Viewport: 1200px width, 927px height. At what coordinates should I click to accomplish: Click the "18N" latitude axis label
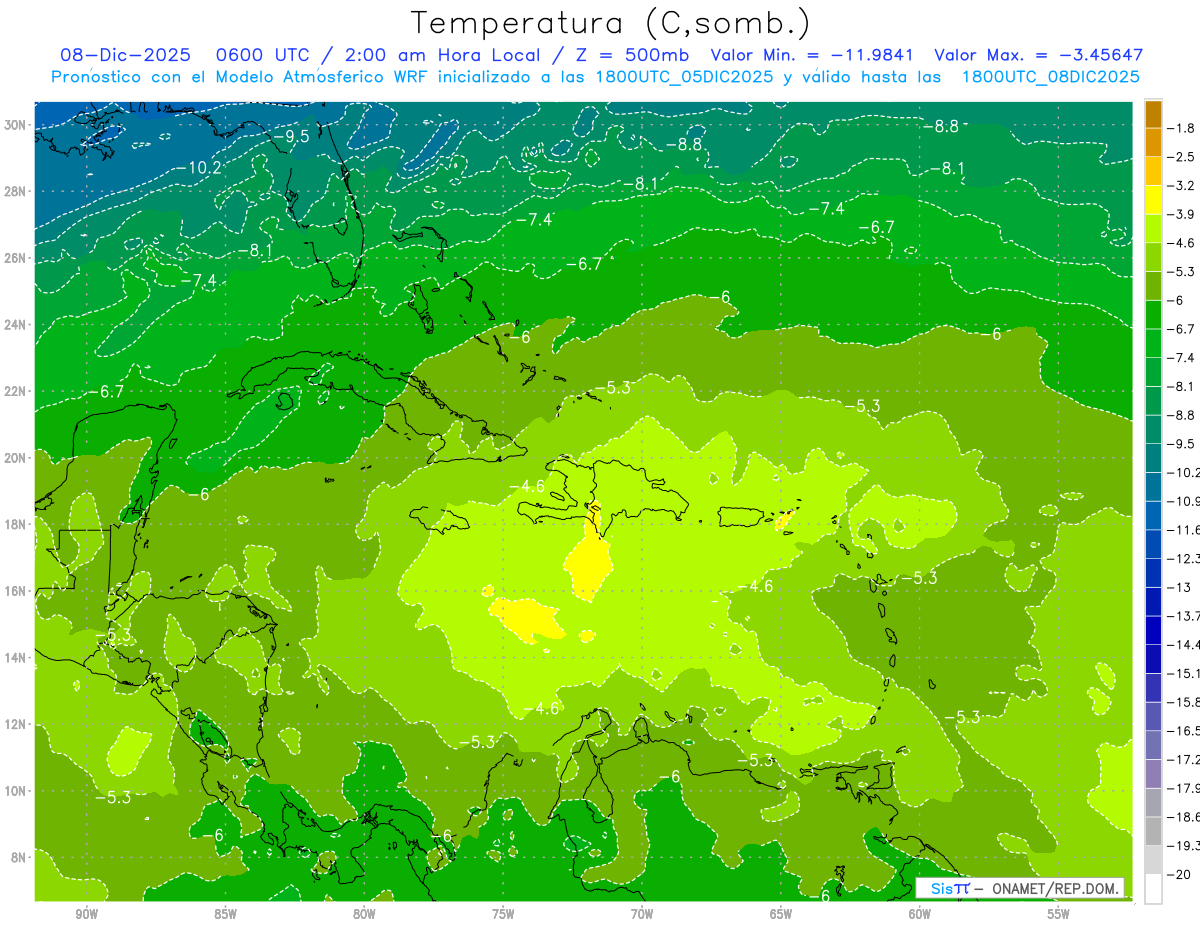17,524
